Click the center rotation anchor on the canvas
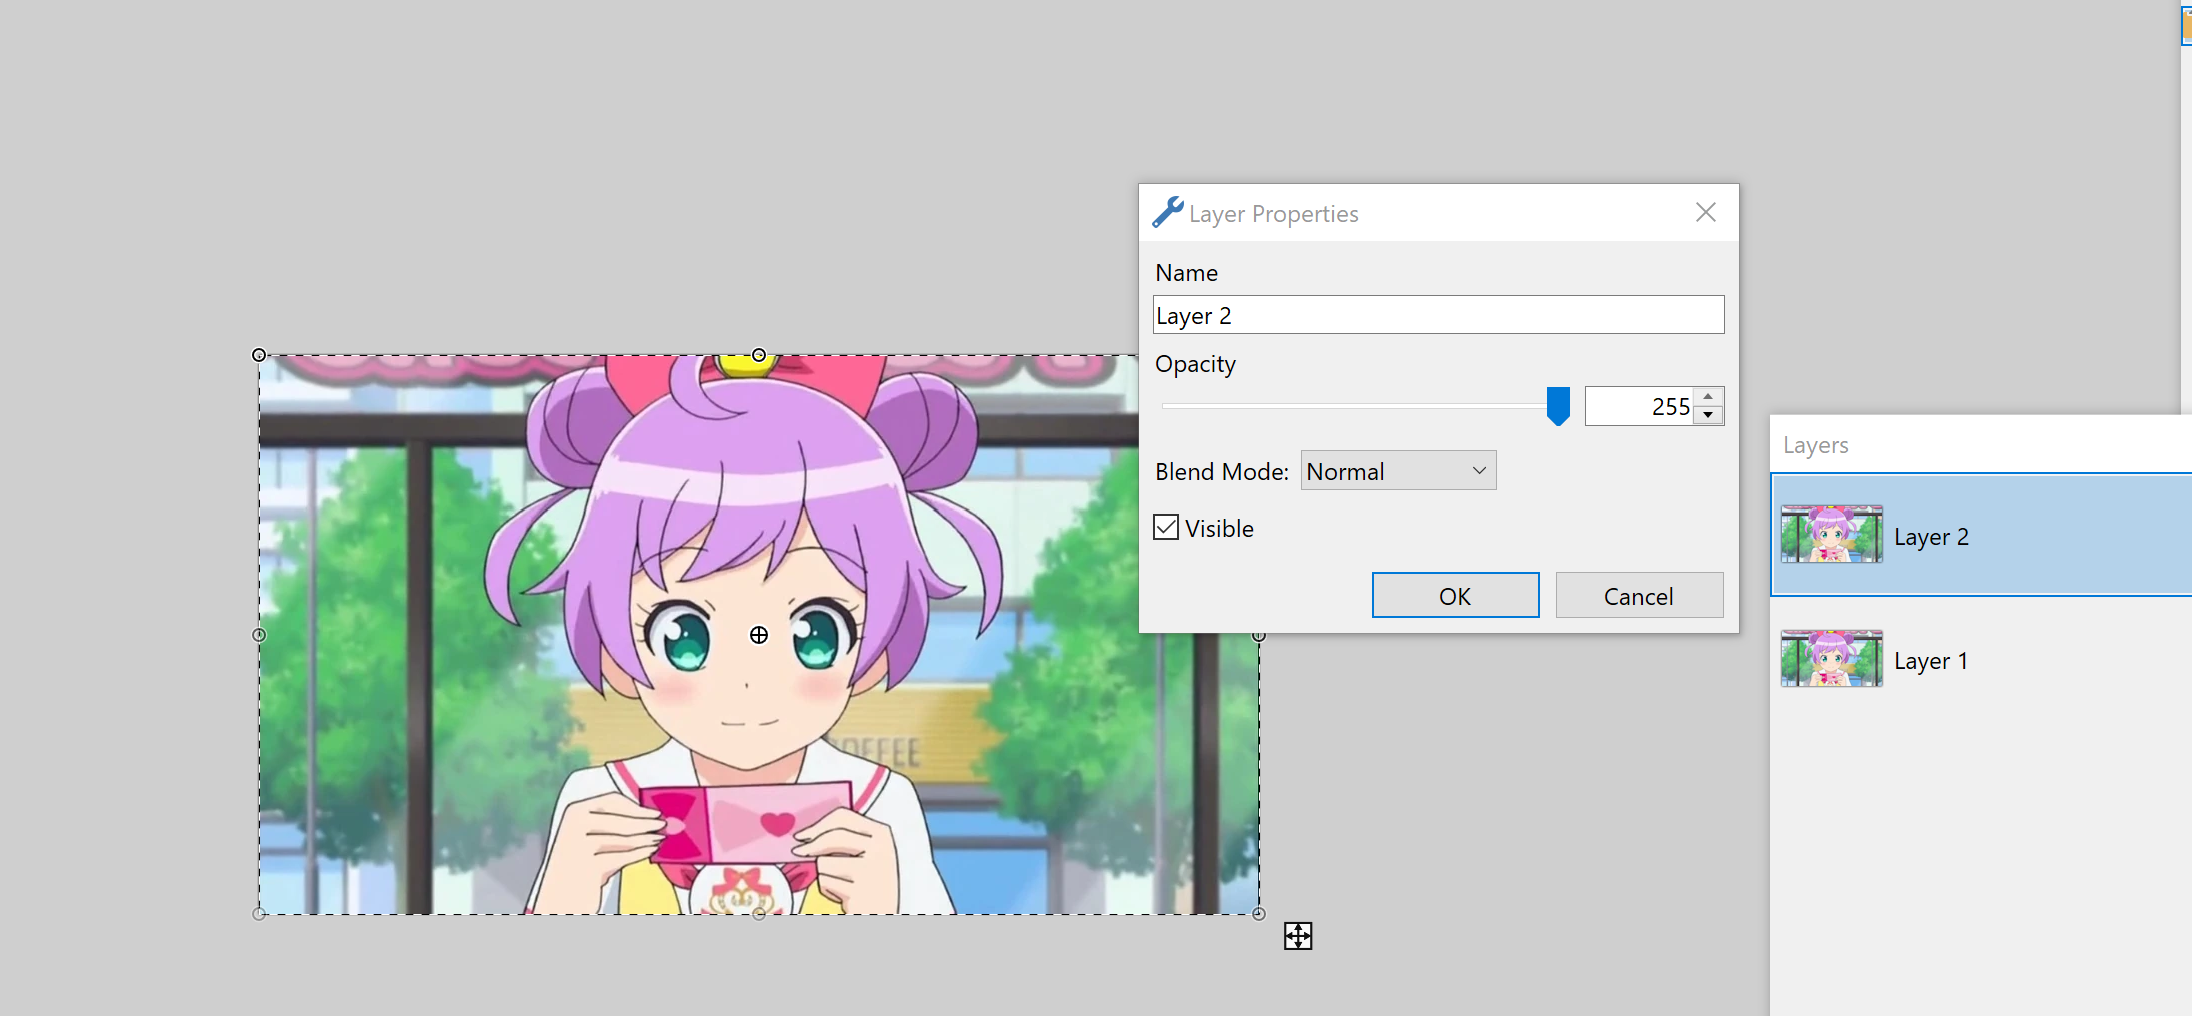2192x1016 pixels. pyautogui.click(x=759, y=635)
